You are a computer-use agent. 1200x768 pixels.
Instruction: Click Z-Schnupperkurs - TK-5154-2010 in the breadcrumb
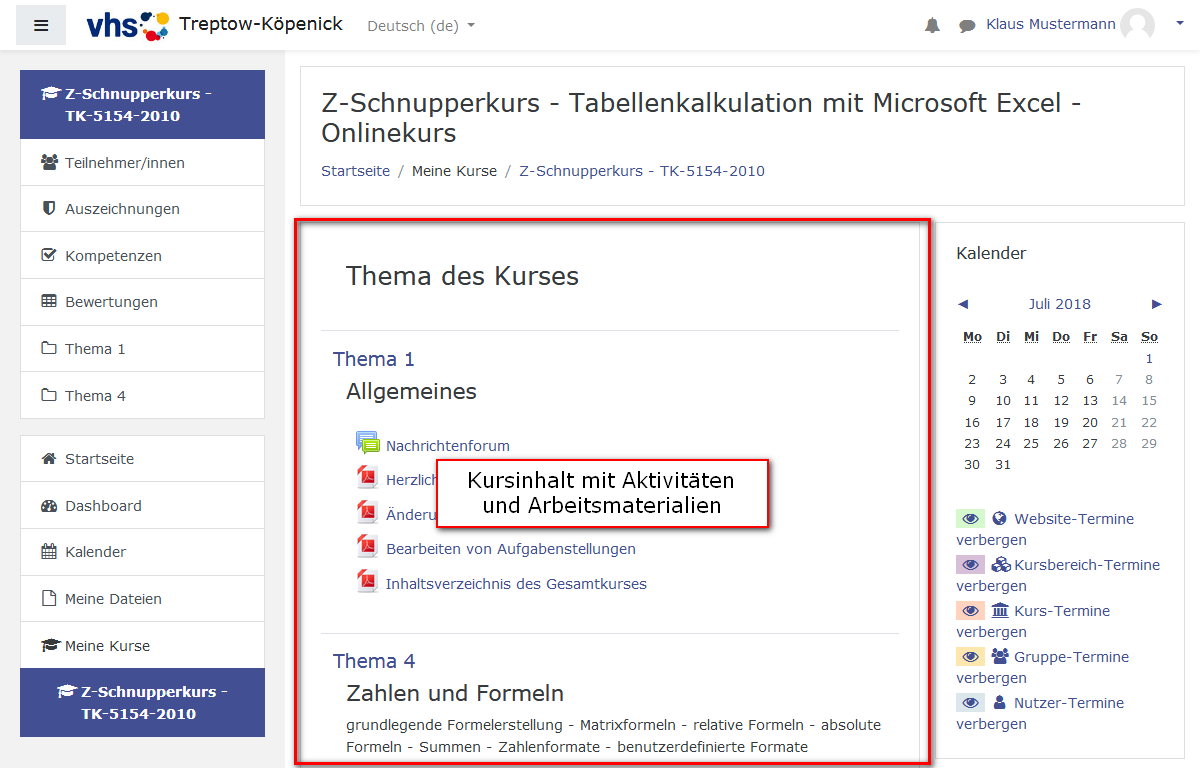coord(642,171)
